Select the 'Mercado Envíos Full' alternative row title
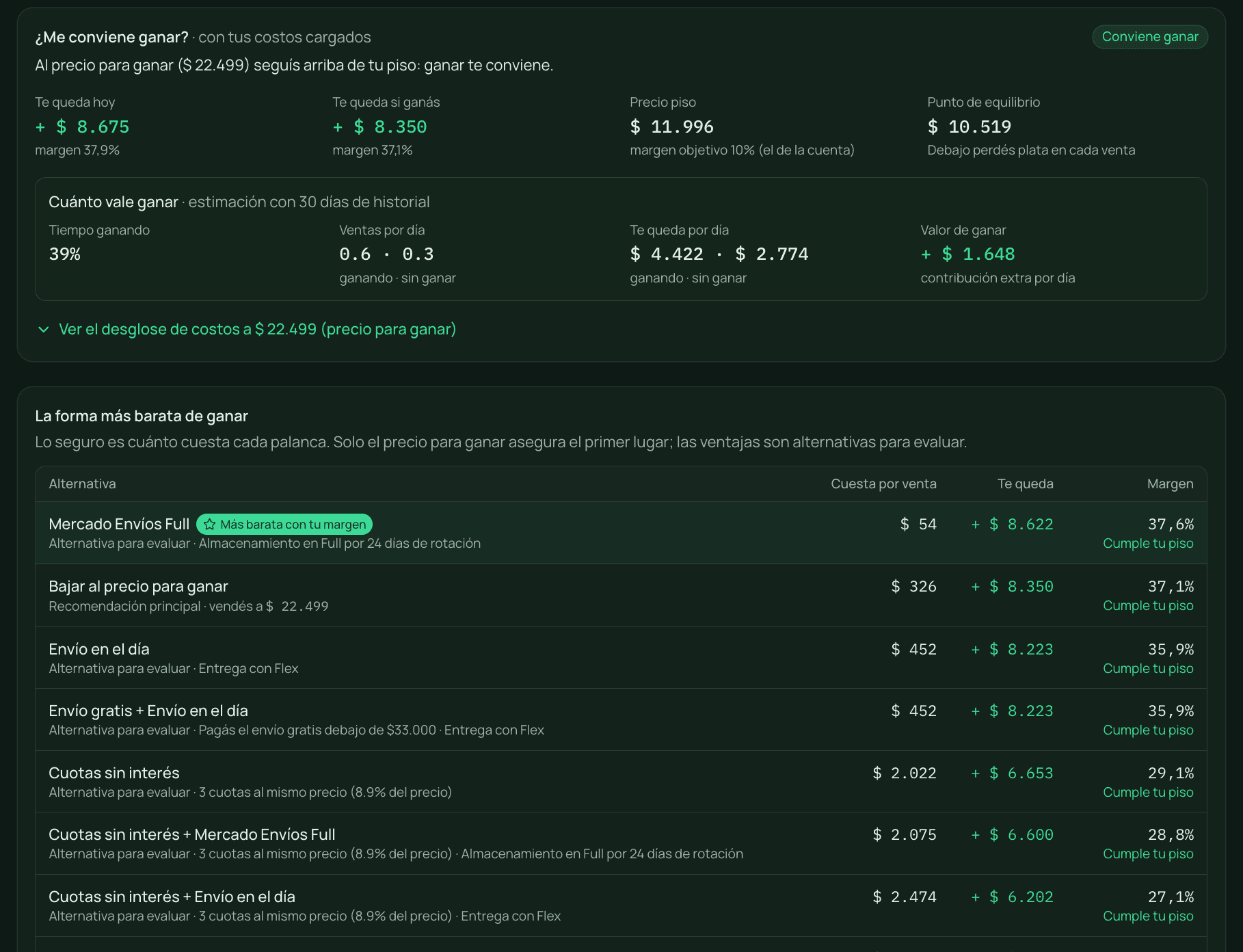The width and height of the screenshot is (1243, 952). click(119, 524)
